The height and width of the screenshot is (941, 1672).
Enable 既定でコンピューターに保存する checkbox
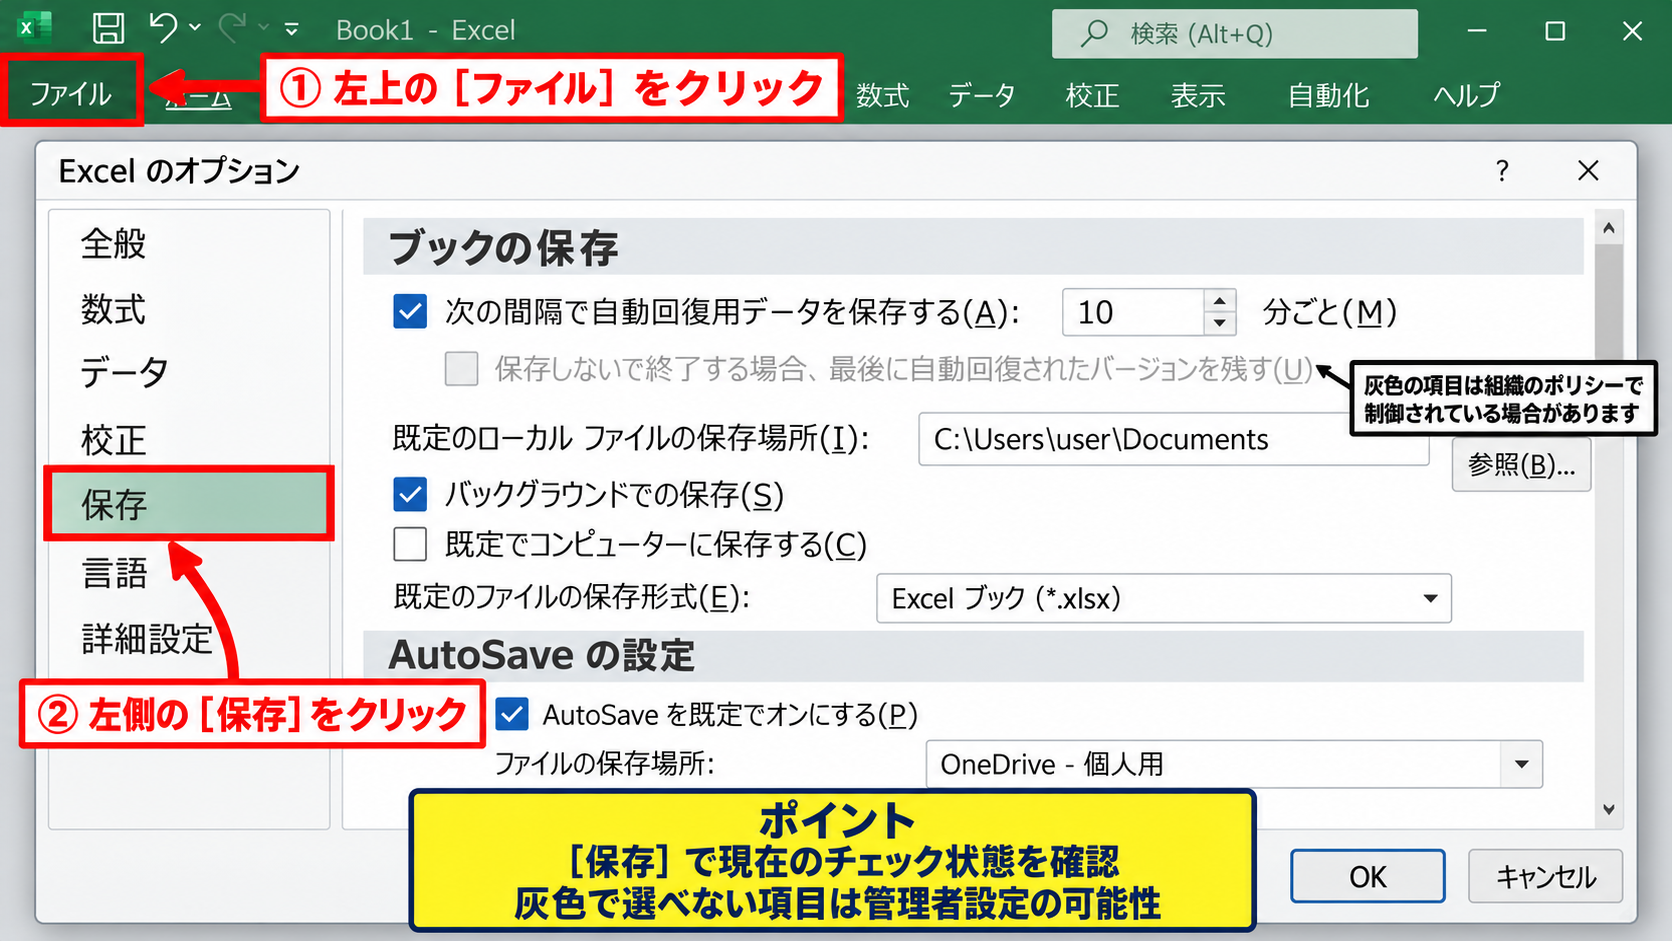click(x=410, y=544)
